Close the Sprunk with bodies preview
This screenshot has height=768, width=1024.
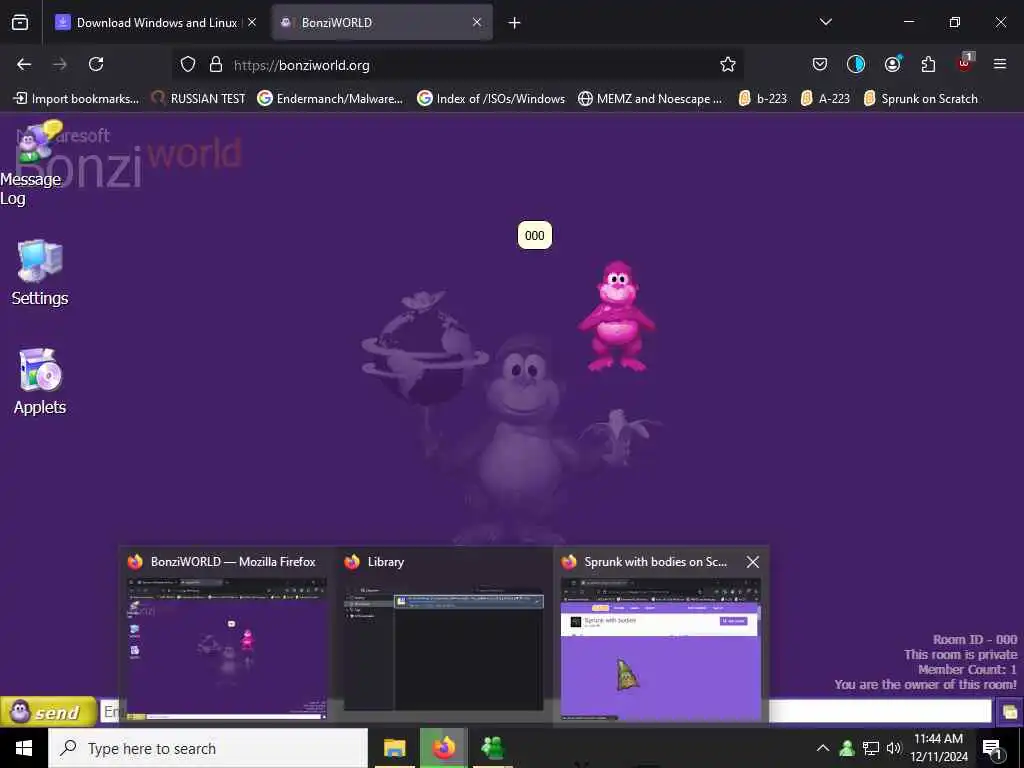tap(752, 562)
